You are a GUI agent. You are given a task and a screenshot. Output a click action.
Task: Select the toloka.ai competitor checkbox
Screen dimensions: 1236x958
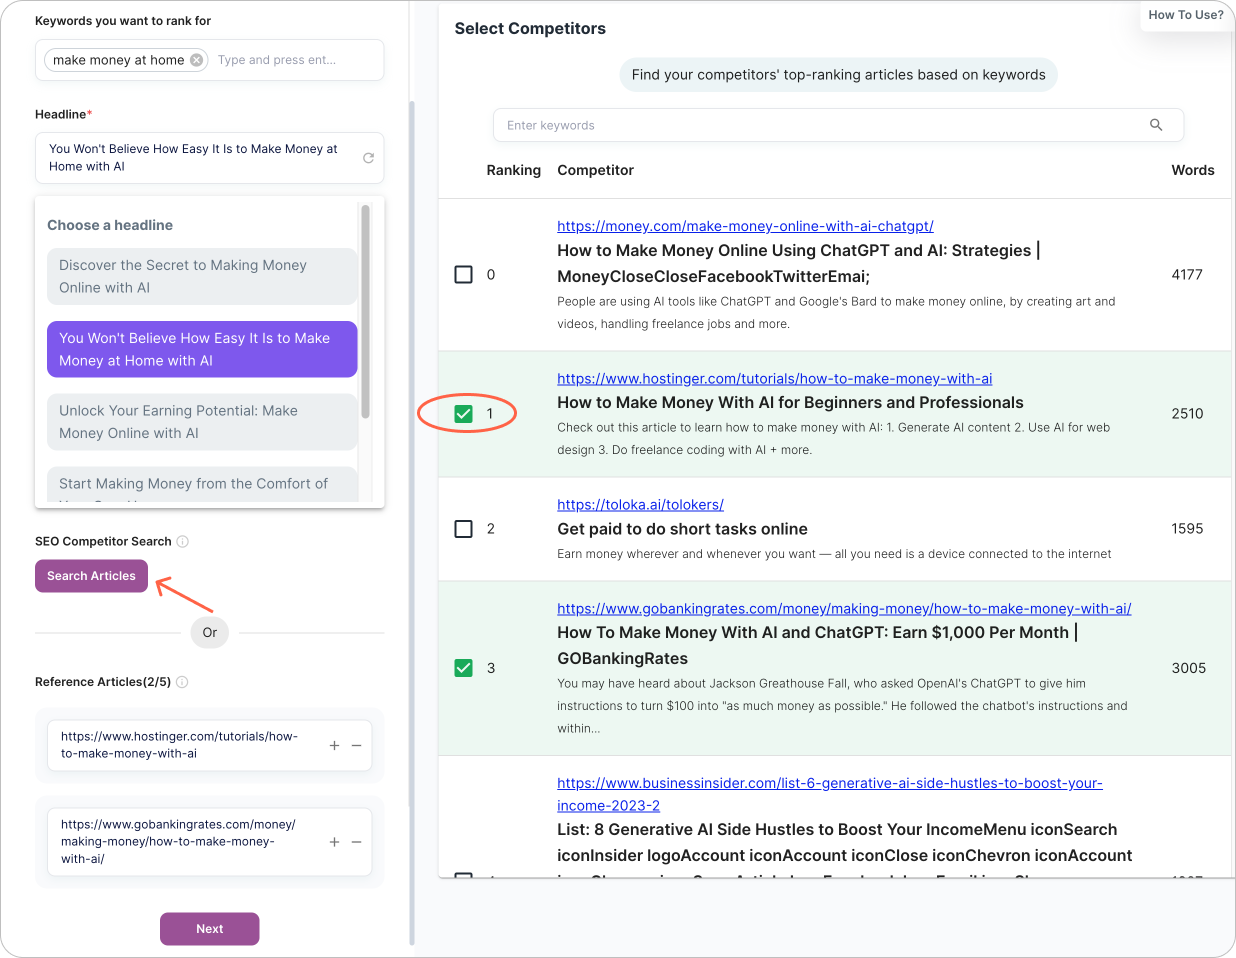coord(463,528)
